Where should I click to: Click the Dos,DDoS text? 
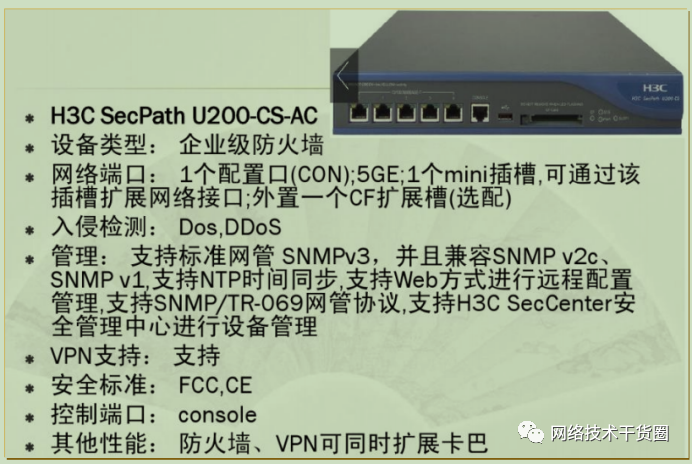(x=229, y=227)
